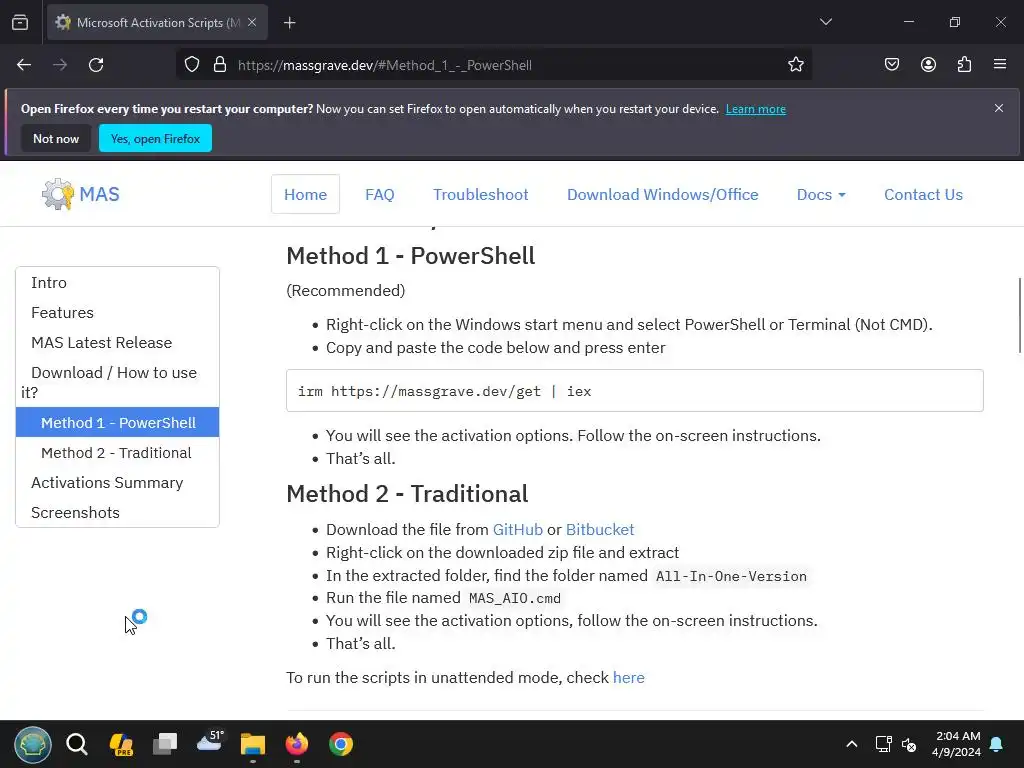Open the shield tracking protection icon
1024x768 pixels.
point(191,65)
